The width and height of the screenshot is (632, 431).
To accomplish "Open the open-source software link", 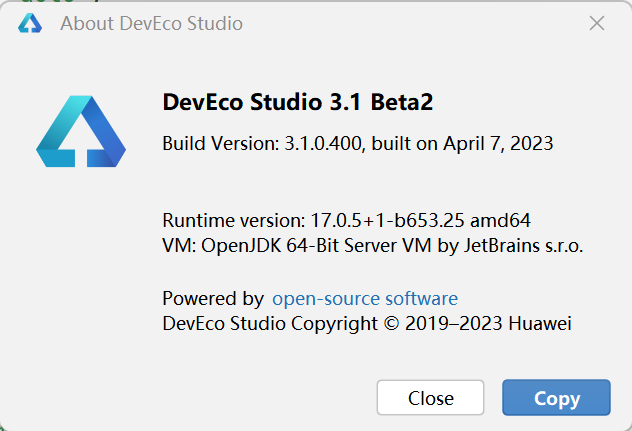I will (365, 299).
